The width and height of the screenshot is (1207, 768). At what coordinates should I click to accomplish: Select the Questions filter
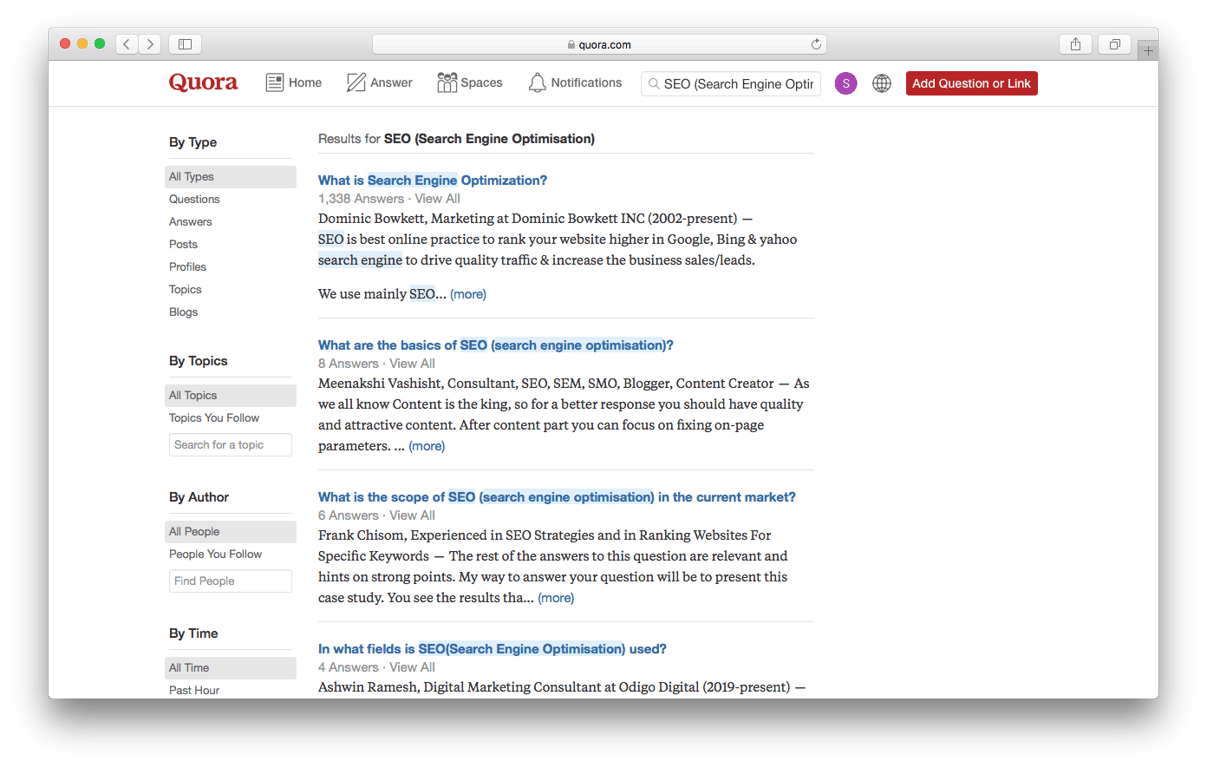[x=193, y=199]
